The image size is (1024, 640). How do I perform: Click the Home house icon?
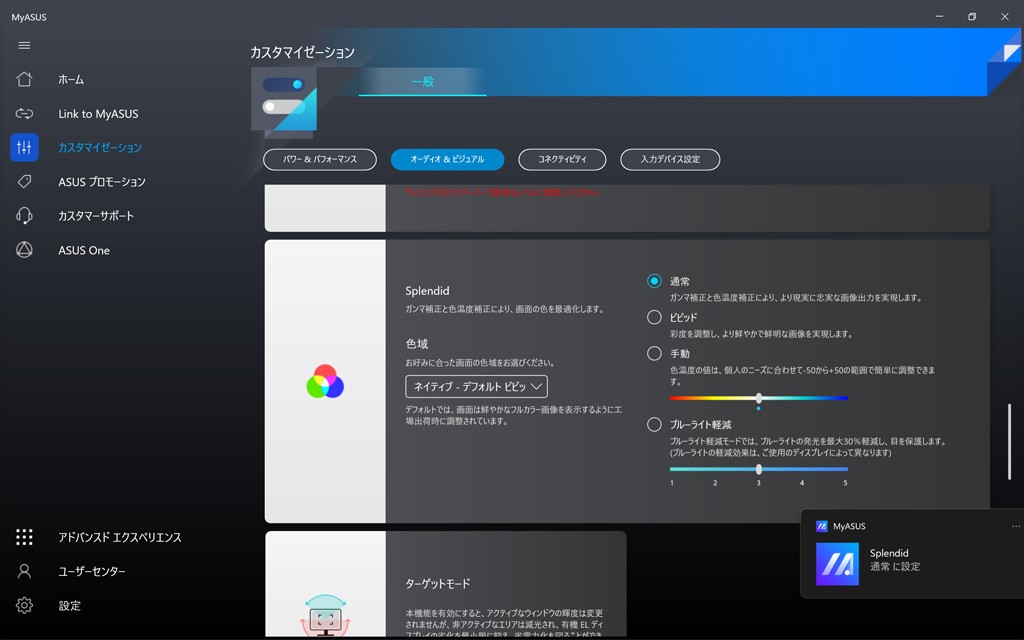click(x=24, y=80)
